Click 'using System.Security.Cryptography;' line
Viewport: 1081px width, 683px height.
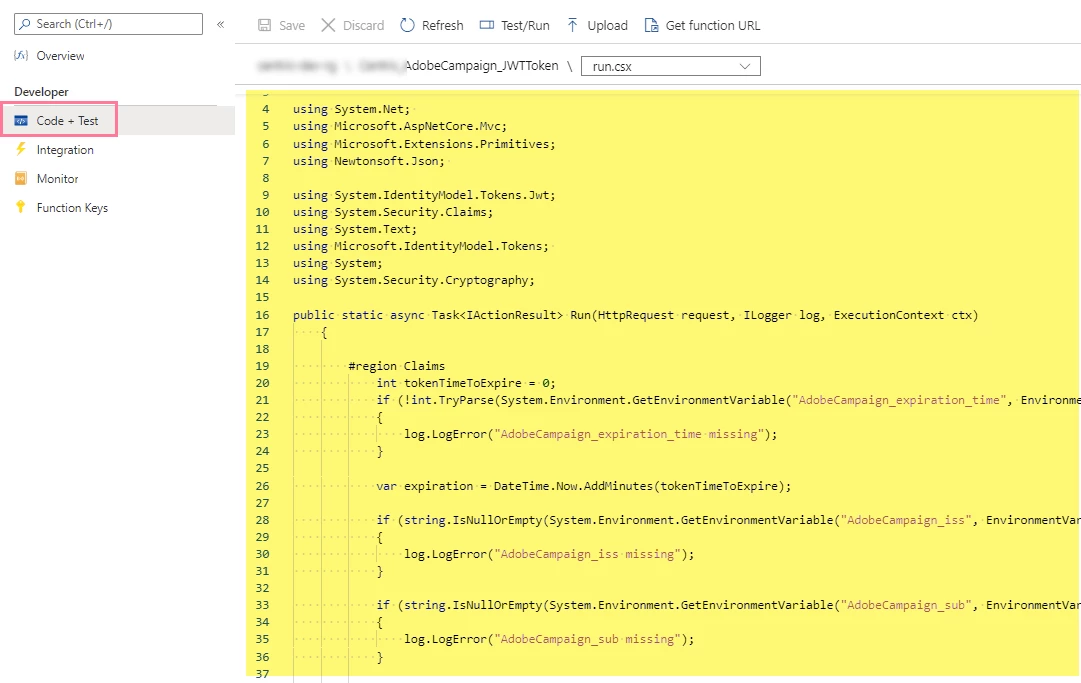(x=414, y=280)
